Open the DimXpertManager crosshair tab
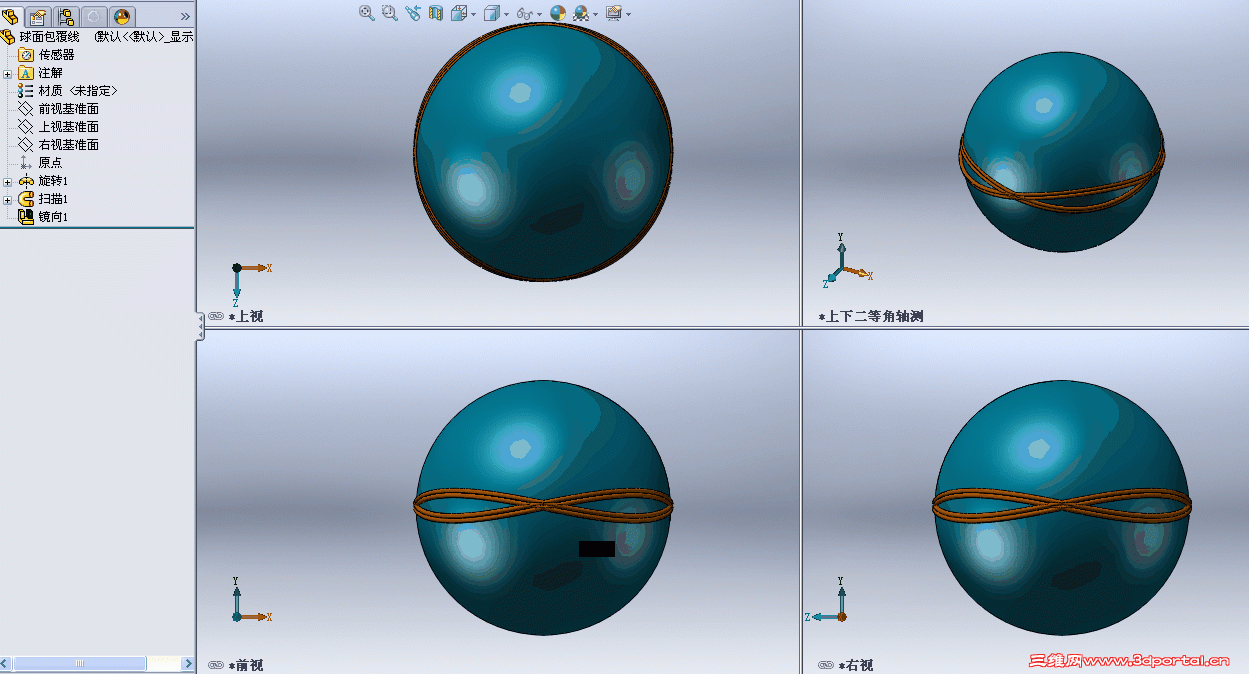This screenshot has height=674, width=1249. [94, 15]
